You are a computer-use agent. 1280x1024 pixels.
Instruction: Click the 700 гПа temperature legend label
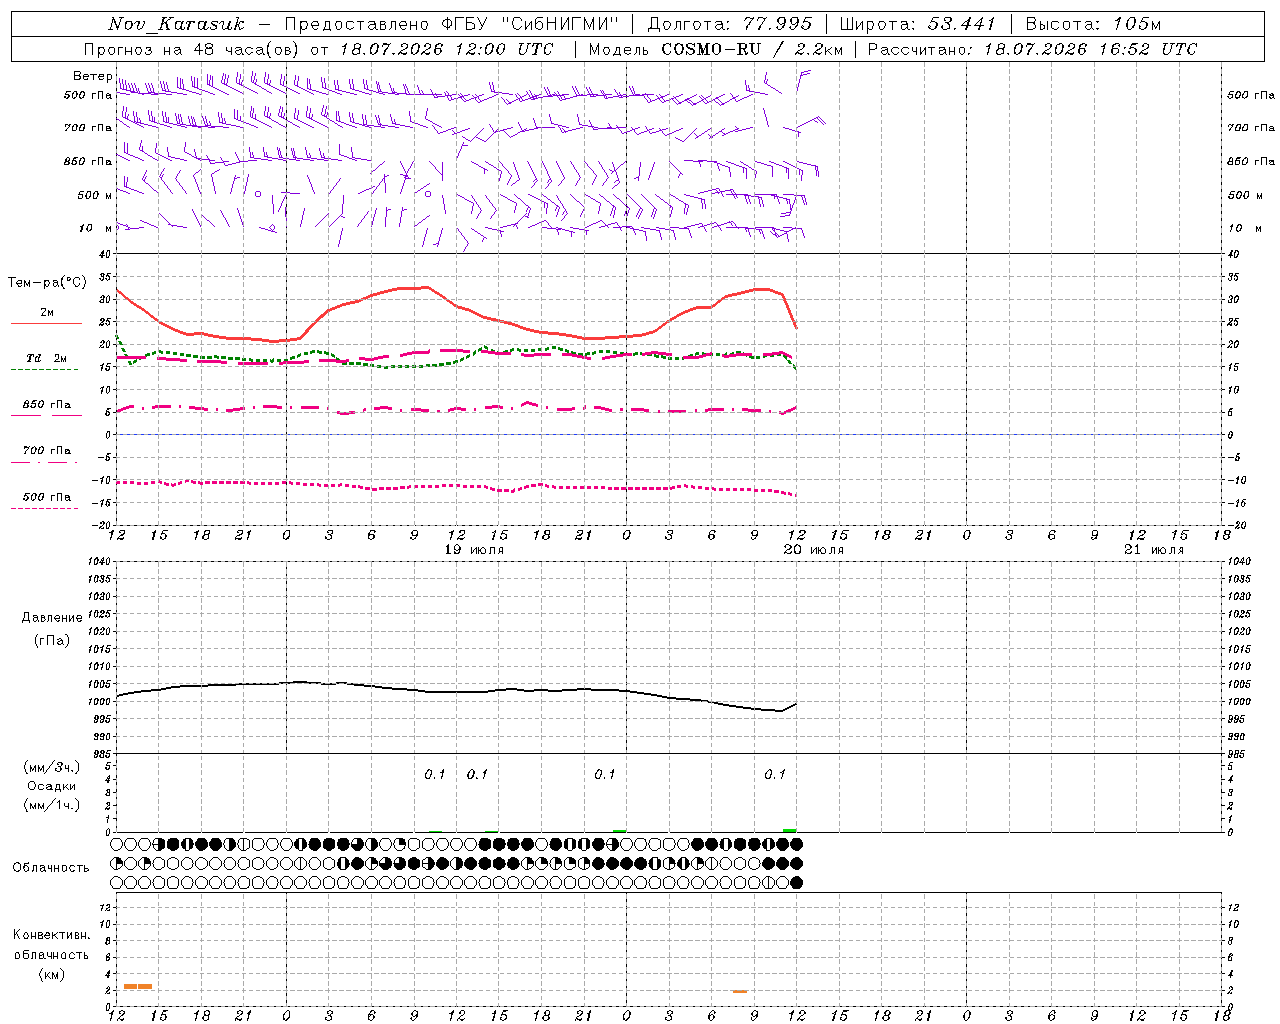47,451
